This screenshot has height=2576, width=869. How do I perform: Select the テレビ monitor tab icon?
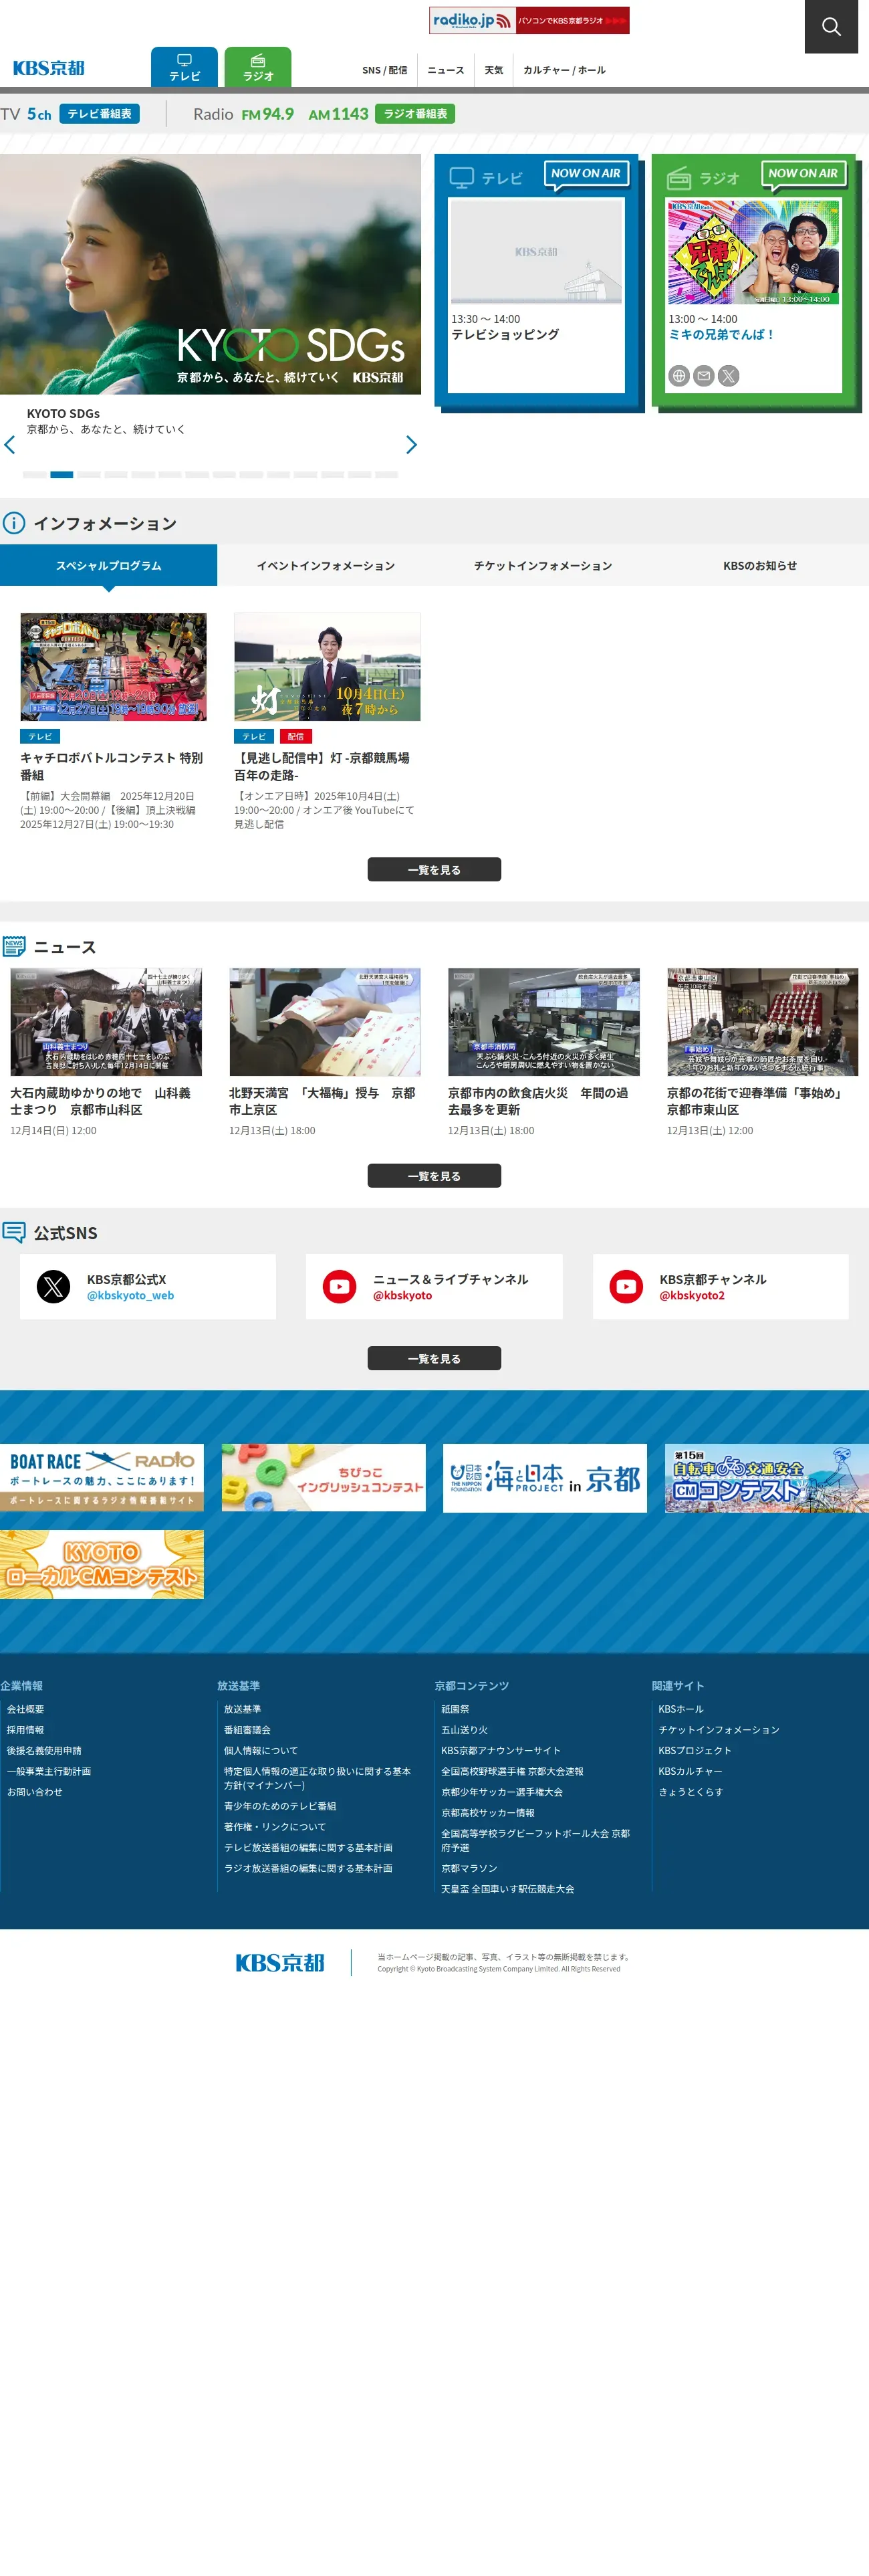point(184,67)
